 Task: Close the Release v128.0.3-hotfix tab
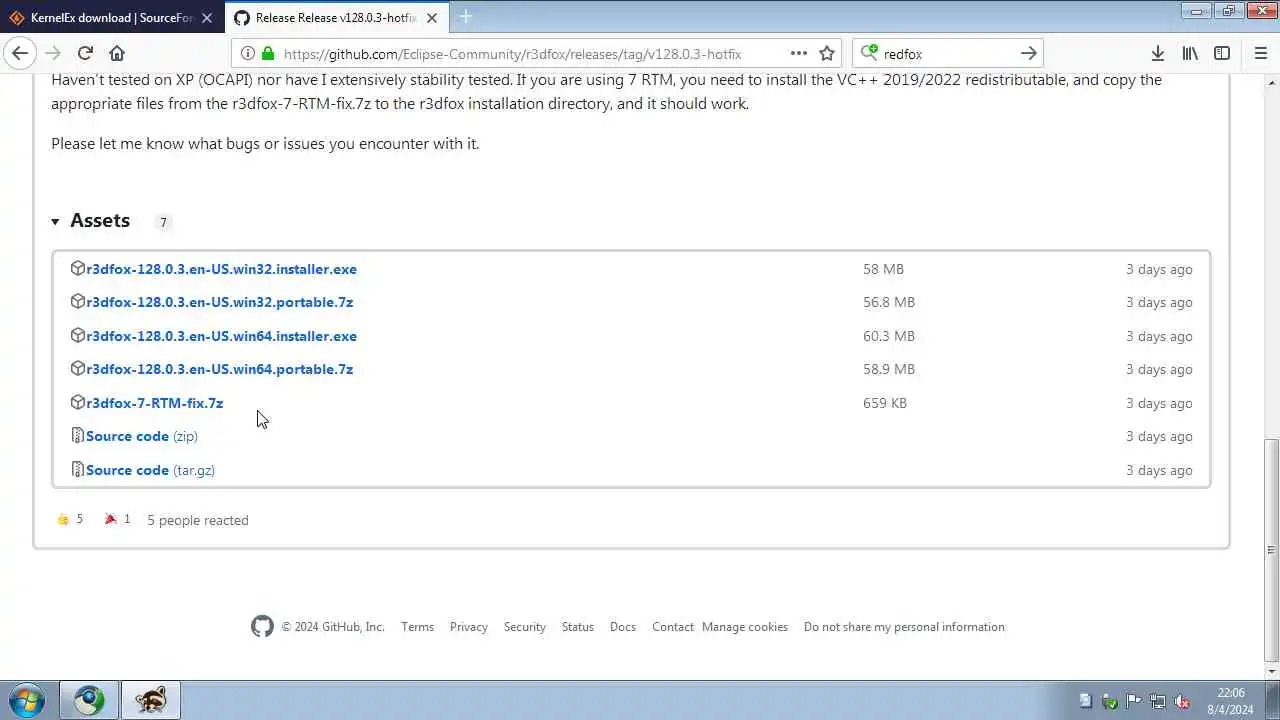[x=432, y=18]
